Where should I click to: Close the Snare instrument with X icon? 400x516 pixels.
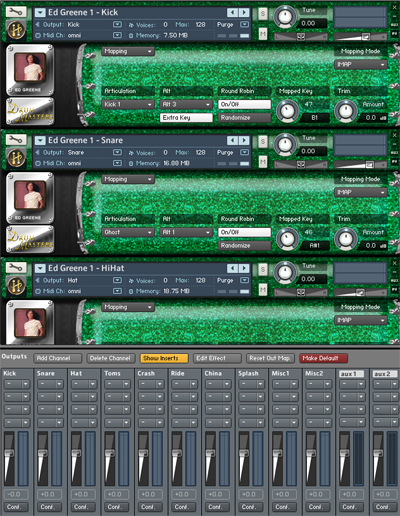click(394, 135)
